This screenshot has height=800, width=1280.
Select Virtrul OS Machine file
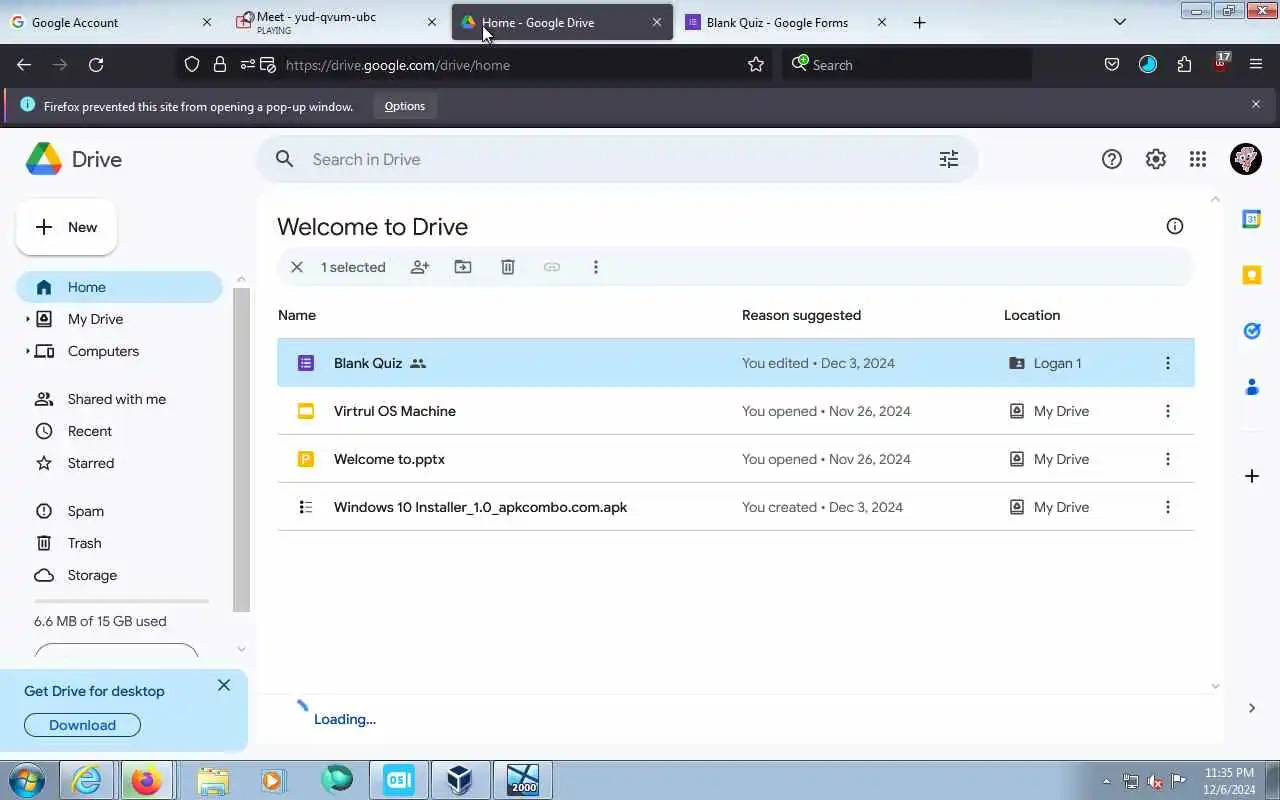pyautogui.click(x=736, y=411)
